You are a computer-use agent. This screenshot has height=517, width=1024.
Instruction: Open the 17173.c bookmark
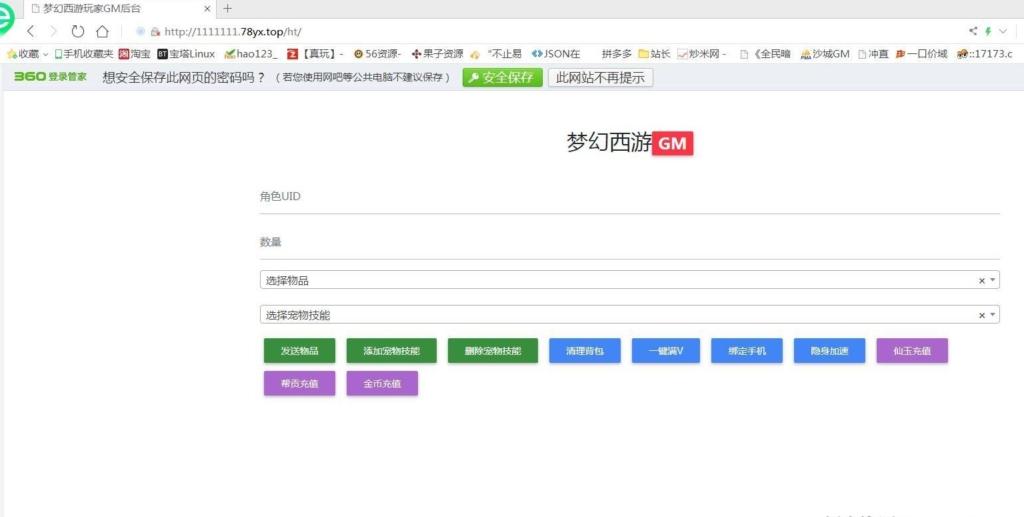click(985, 54)
